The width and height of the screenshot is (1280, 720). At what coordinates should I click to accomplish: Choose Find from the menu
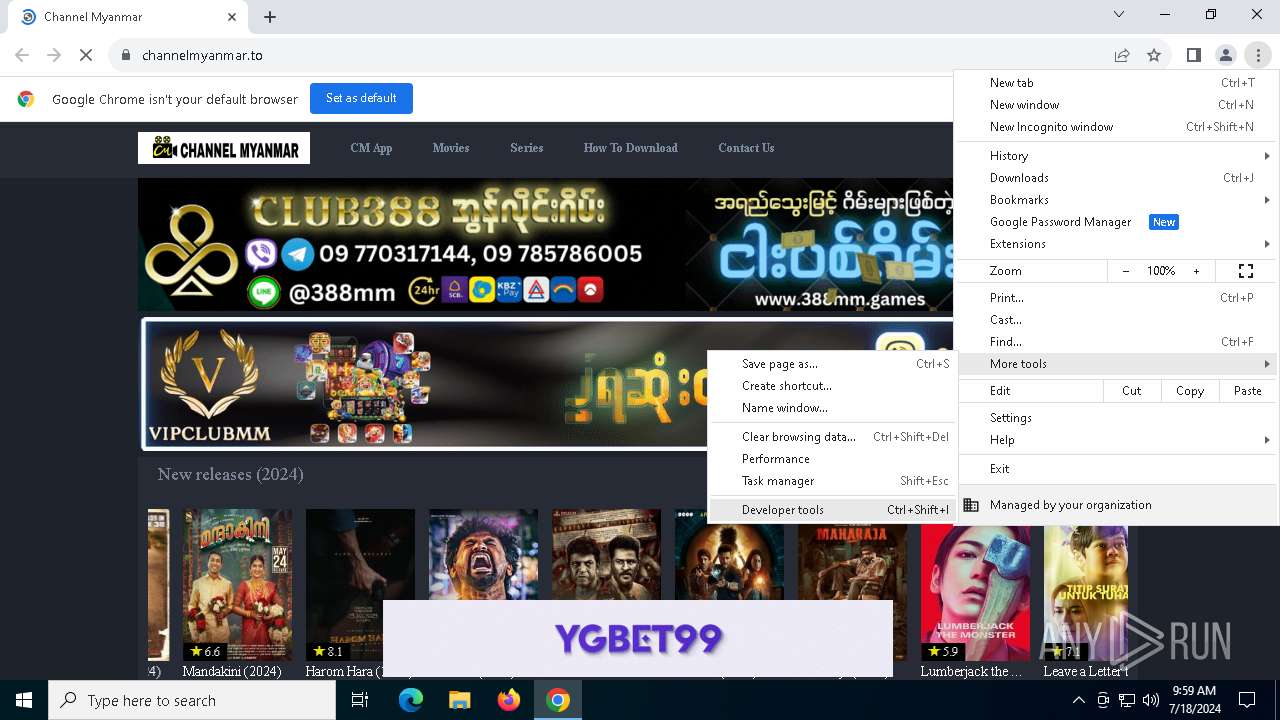click(x=1118, y=342)
